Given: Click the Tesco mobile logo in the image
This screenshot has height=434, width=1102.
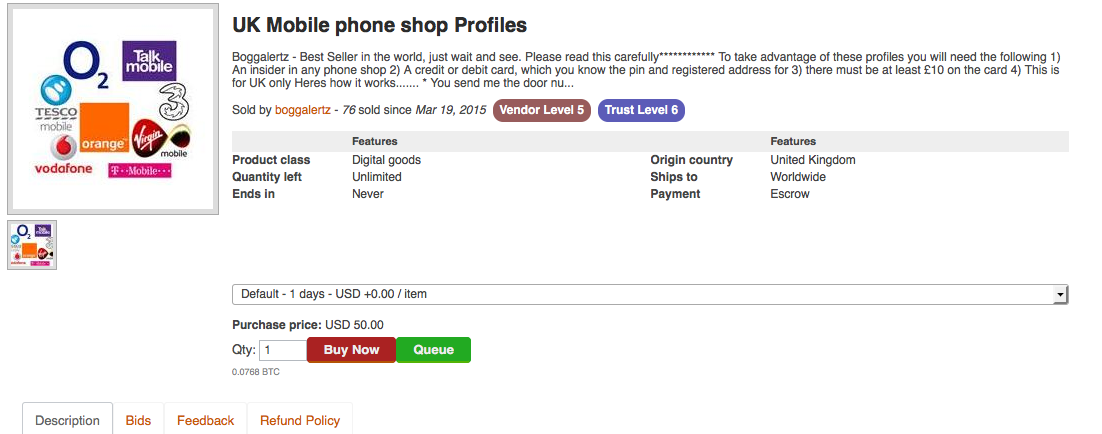Looking at the screenshot, I should [56, 103].
